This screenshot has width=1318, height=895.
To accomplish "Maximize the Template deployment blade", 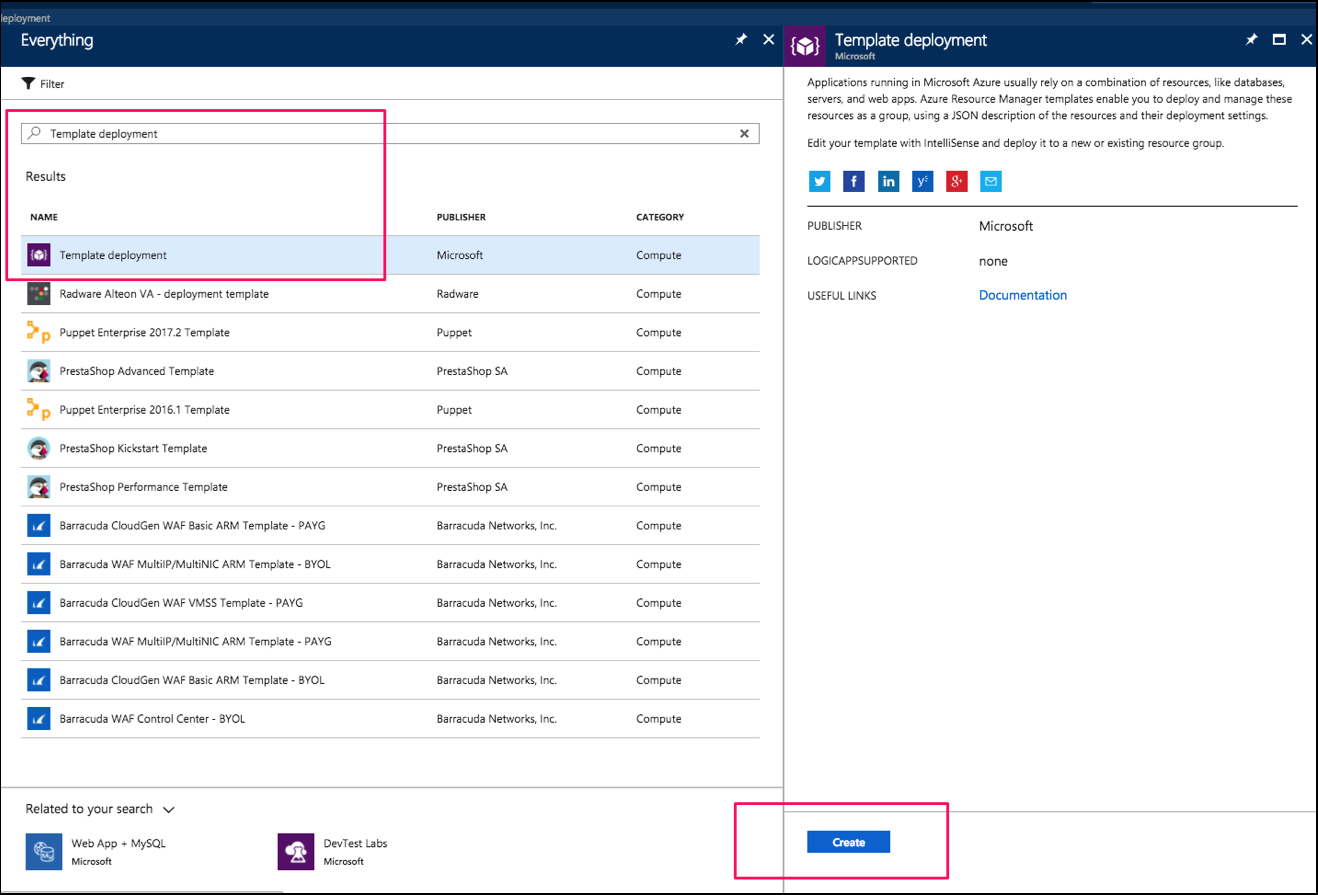I will (x=1279, y=39).
